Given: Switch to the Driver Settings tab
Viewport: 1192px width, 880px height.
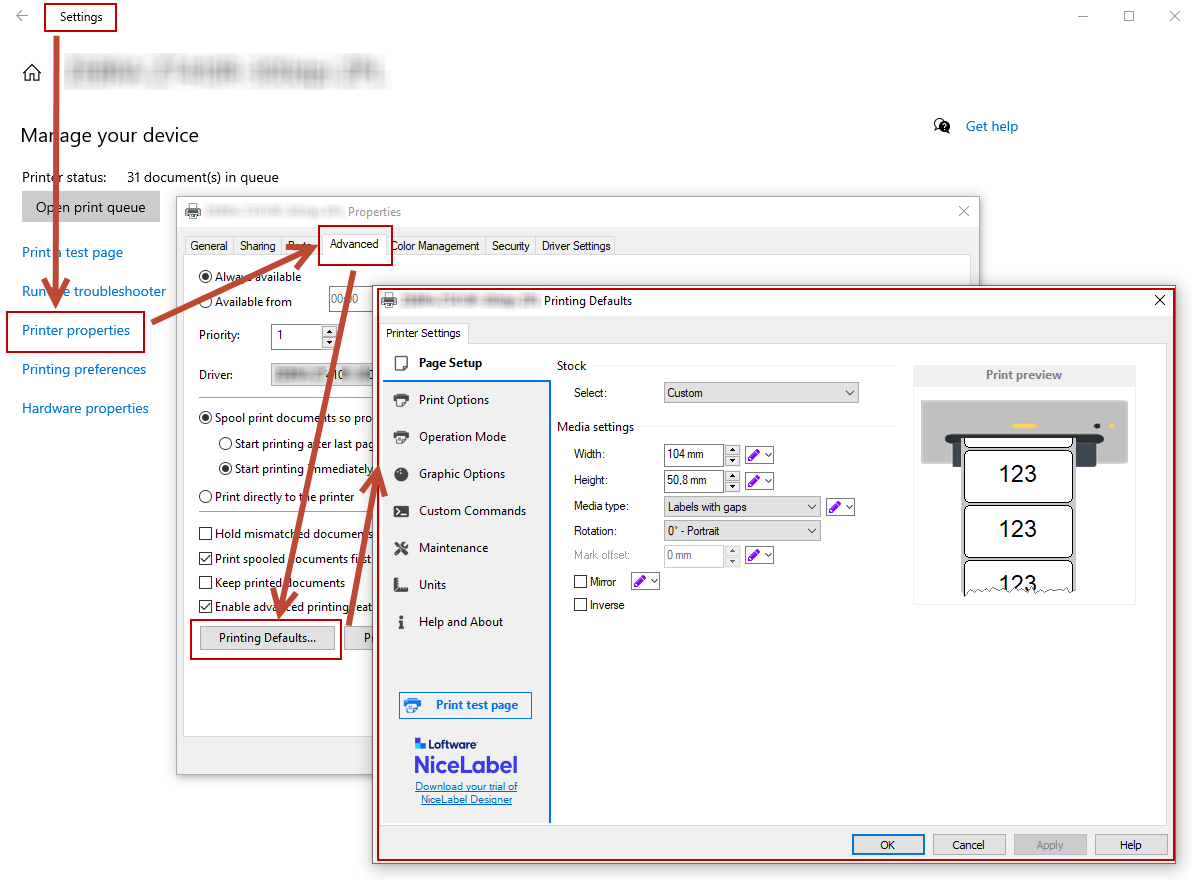Looking at the screenshot, I should click(x=575, y=245).
